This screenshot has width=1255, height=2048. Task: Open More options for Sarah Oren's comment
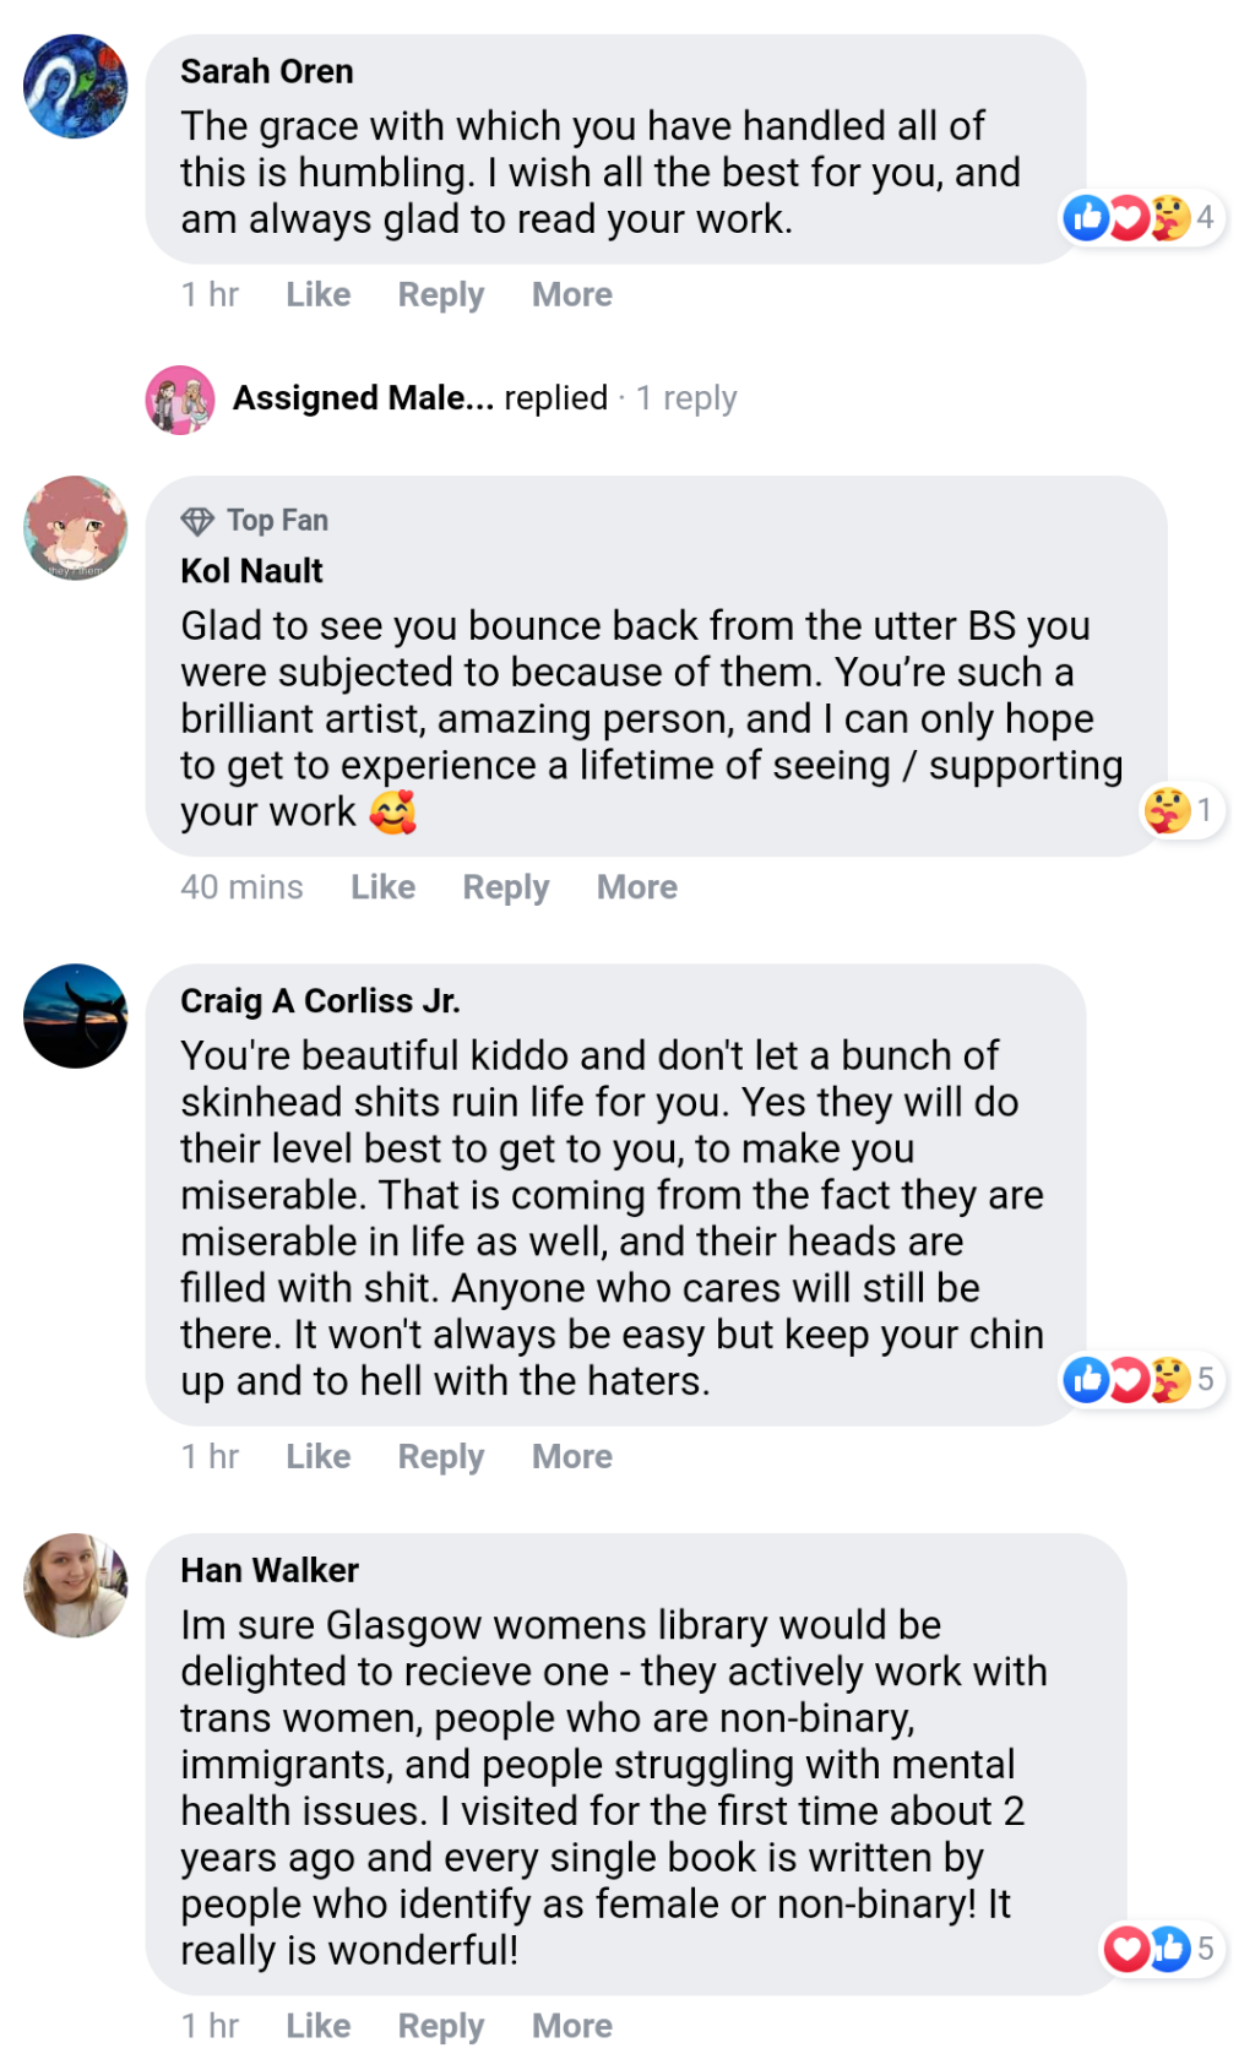572,294
